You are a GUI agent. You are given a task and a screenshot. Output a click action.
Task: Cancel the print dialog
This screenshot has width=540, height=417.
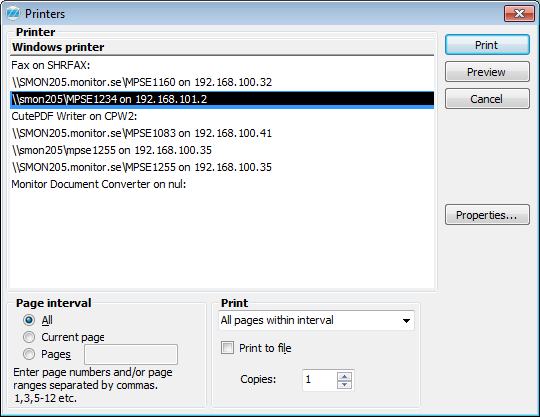tap(487, 99)
